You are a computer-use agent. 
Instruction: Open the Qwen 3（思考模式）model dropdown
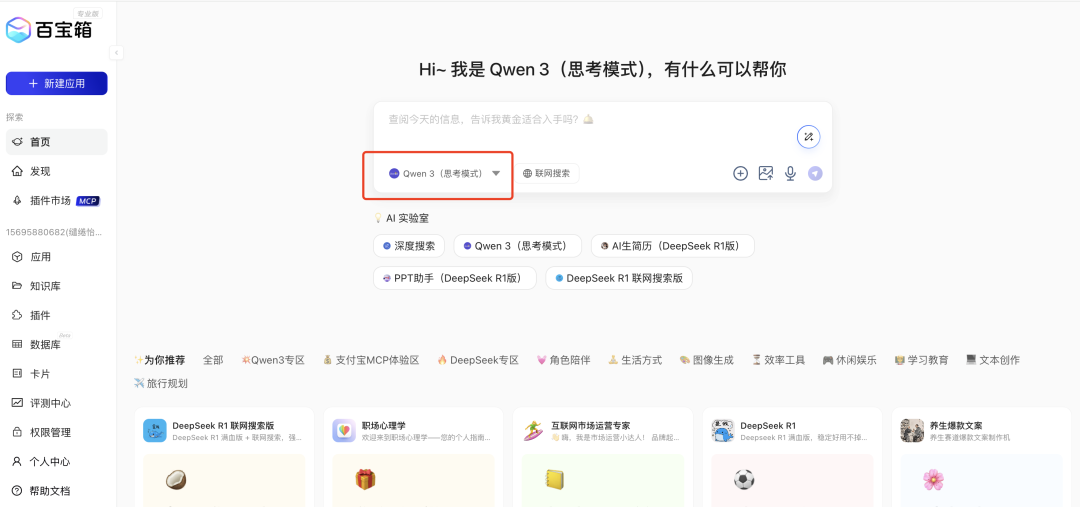[444, 174]
